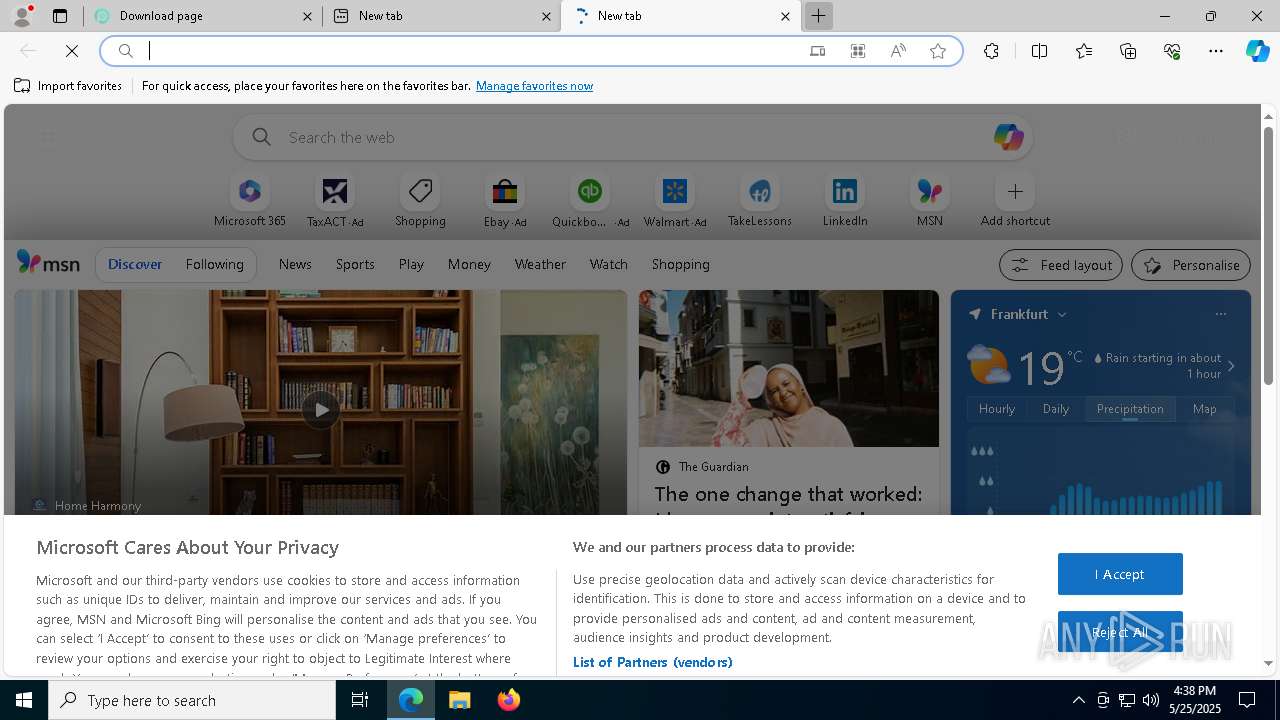Switch to the middle New tab
Viewport: 1280px width, 720px height.
coord(444,16)
